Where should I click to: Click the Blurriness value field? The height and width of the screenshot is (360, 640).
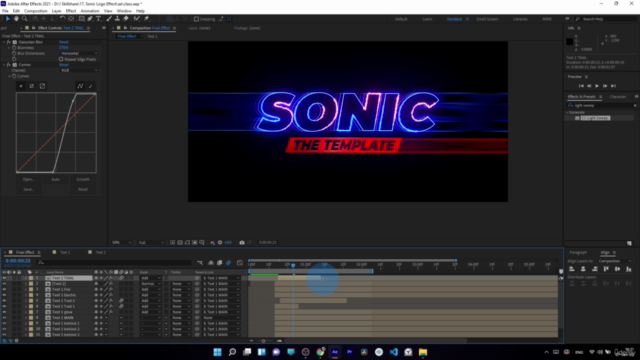click(x=64, y=48)
